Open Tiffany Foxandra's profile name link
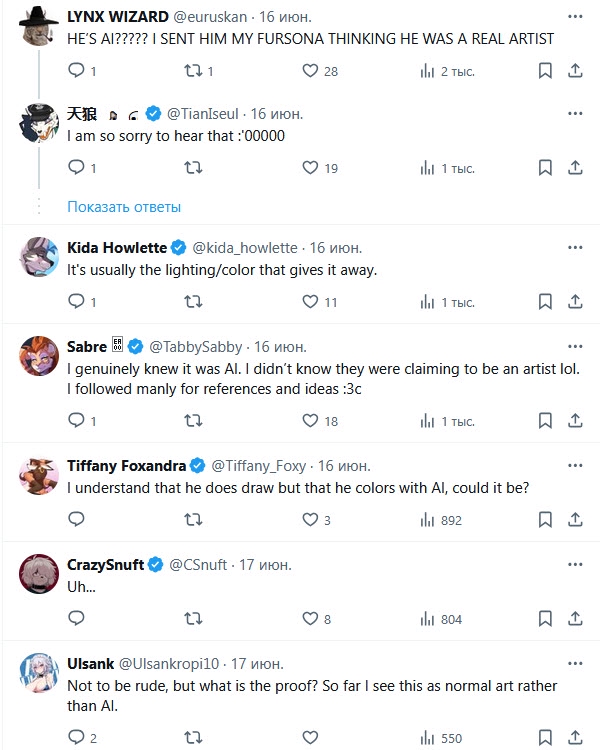This screenshot has width=600, height=750. coord(126,466)
